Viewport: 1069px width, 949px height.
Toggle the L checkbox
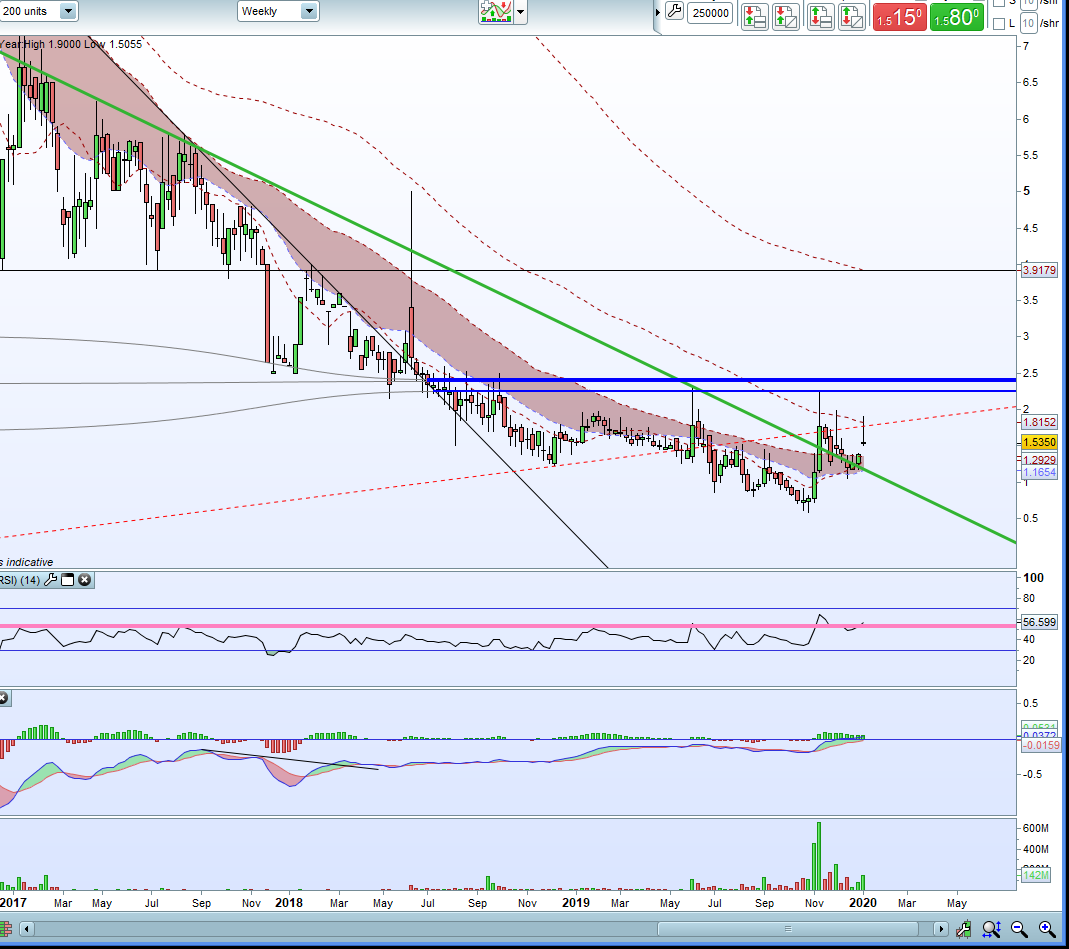[999, 24]
